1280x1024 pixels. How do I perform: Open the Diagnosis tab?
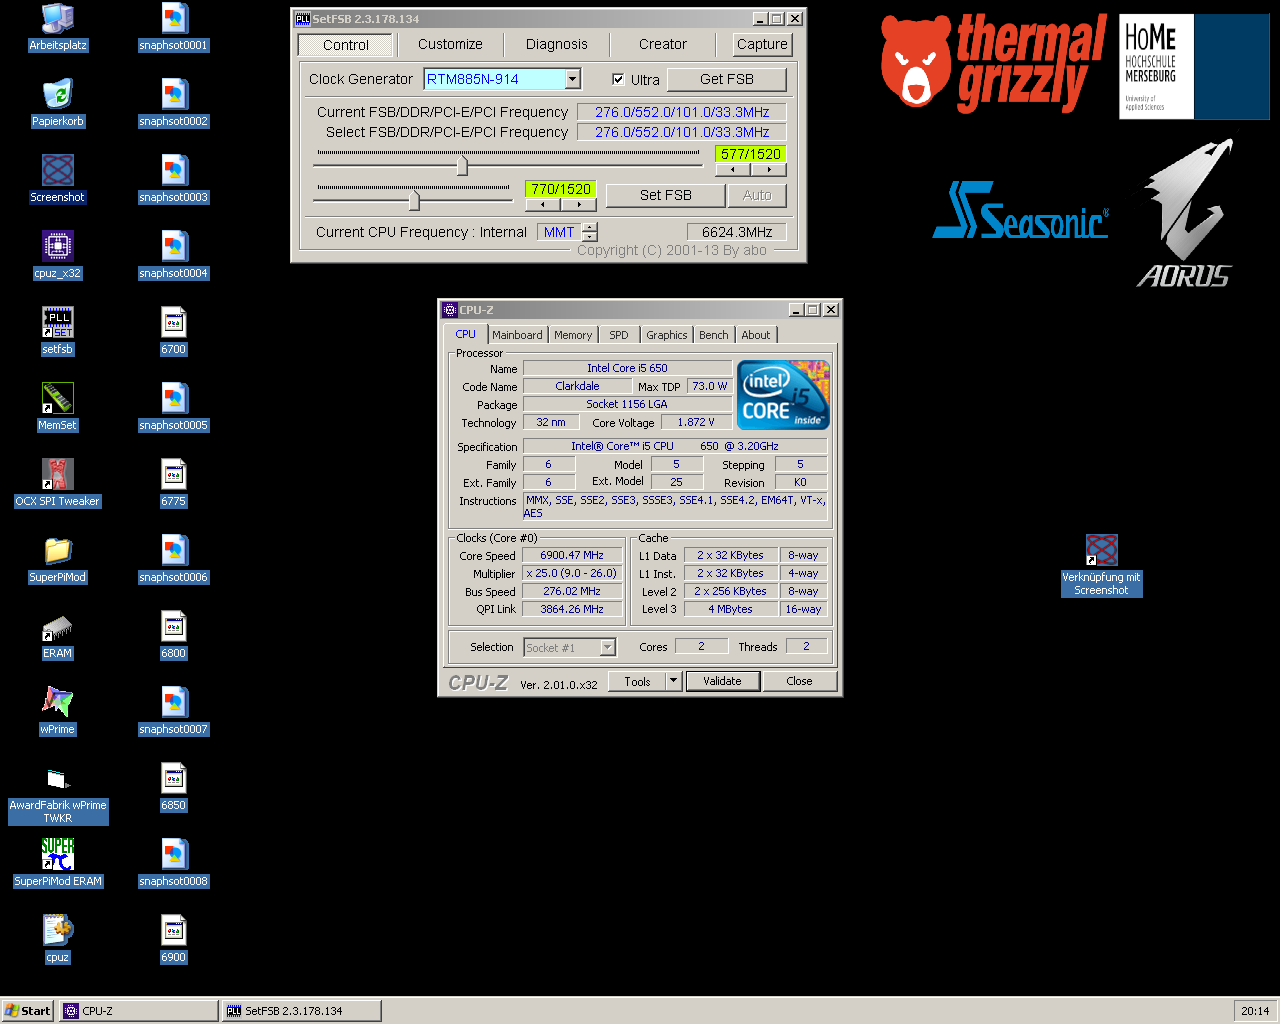pos(557,44)
